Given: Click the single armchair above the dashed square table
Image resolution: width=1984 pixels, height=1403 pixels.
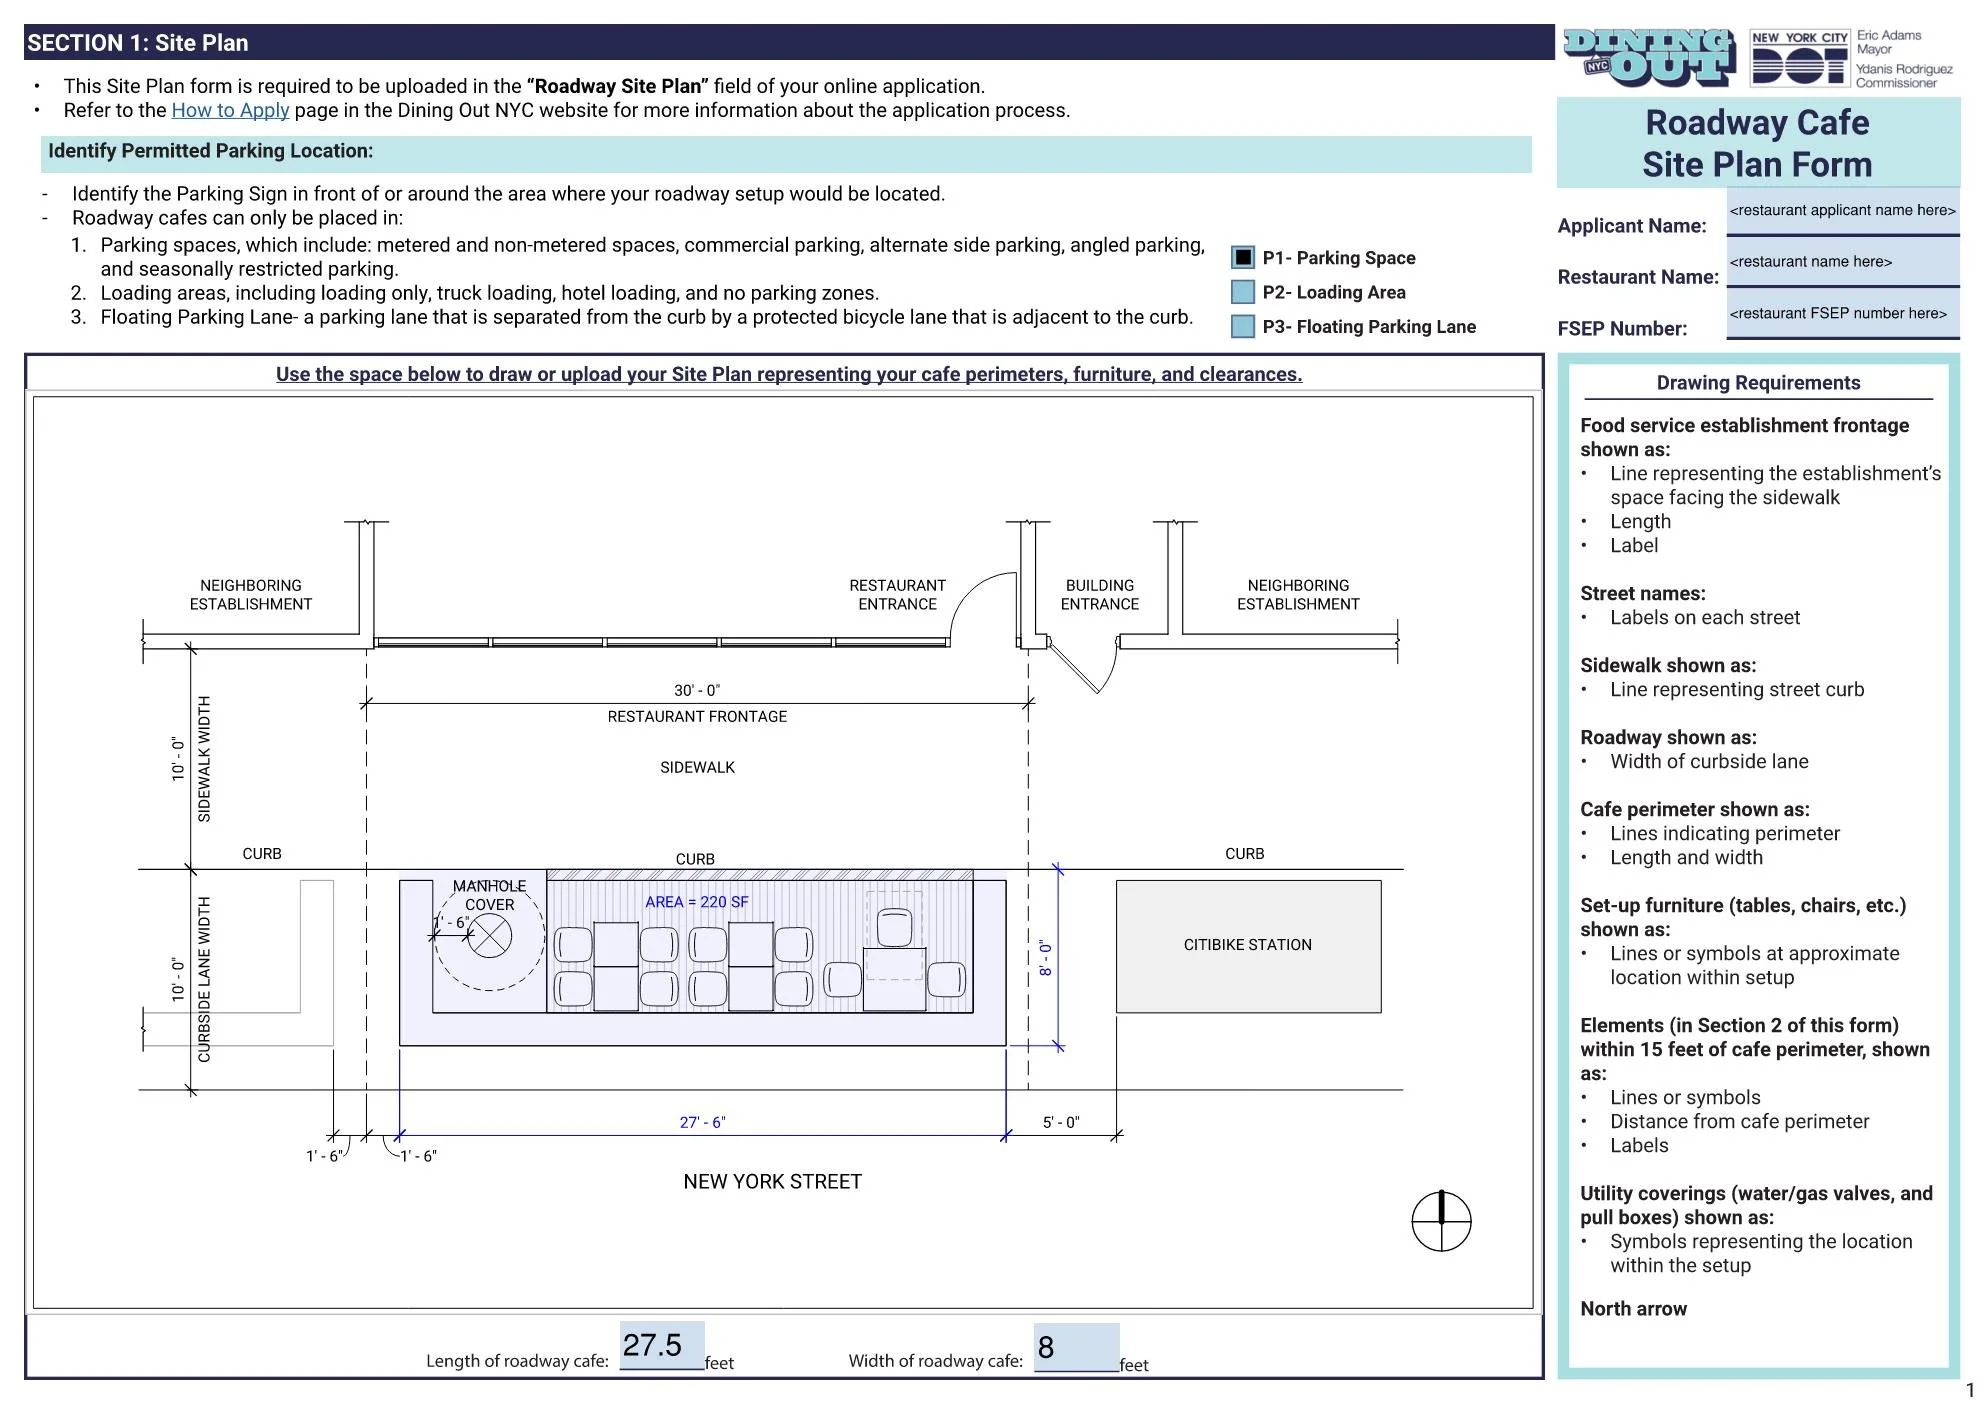Looking at the screenshot, I should pyautogui.click(x=894, y=927).
